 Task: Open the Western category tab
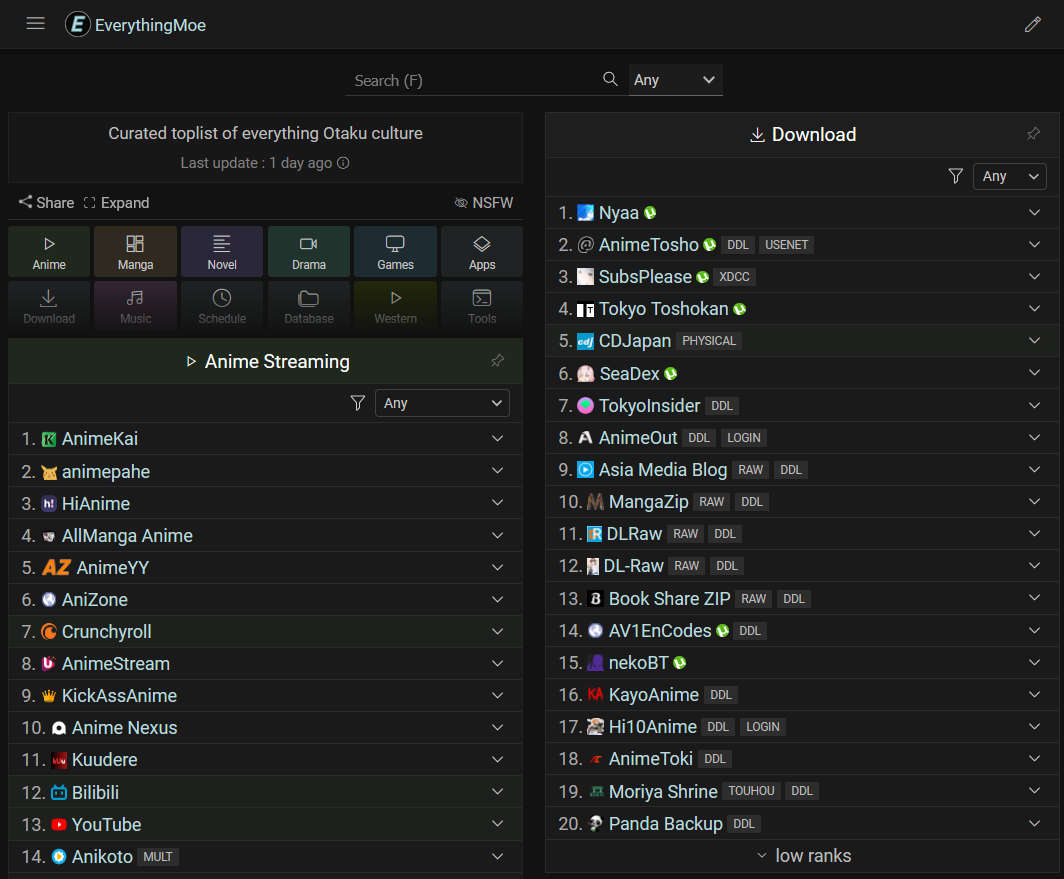396,306
